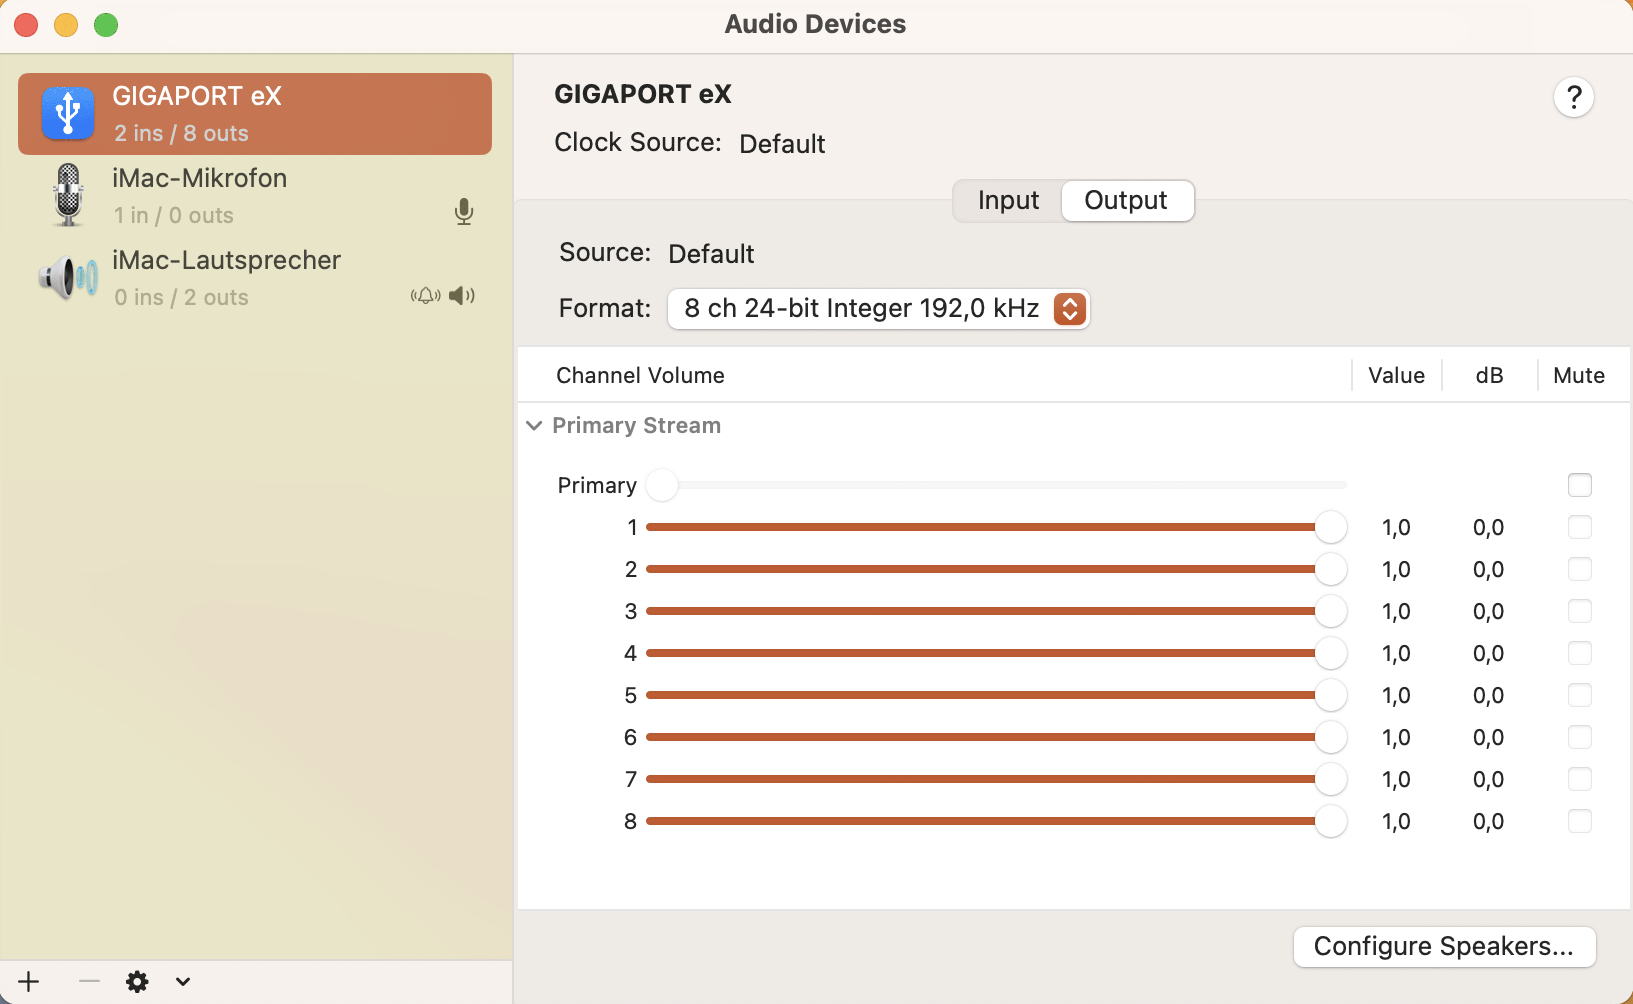Click channel 5 volume slider knob
The height and width of the screenshot is (1004, 1633).
pos(1331,695)
